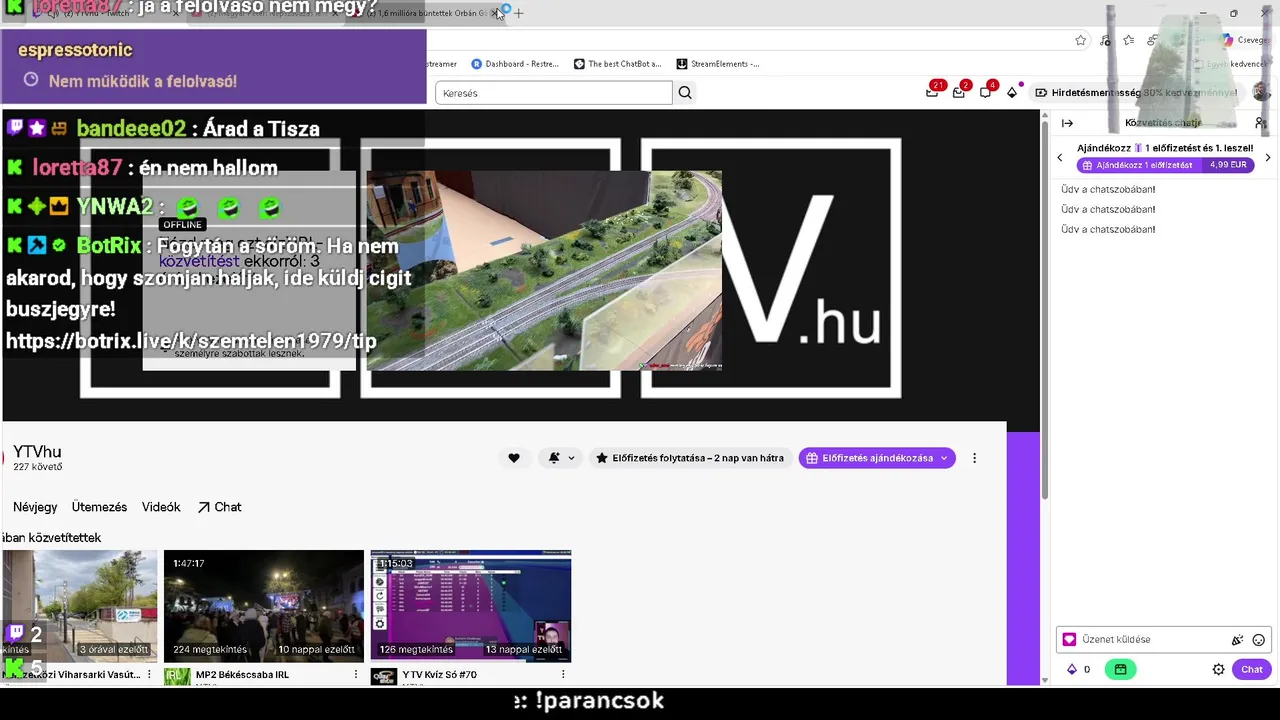
Task: Open the emote picker smiley in chat
Action: [x=1259, y=640]
